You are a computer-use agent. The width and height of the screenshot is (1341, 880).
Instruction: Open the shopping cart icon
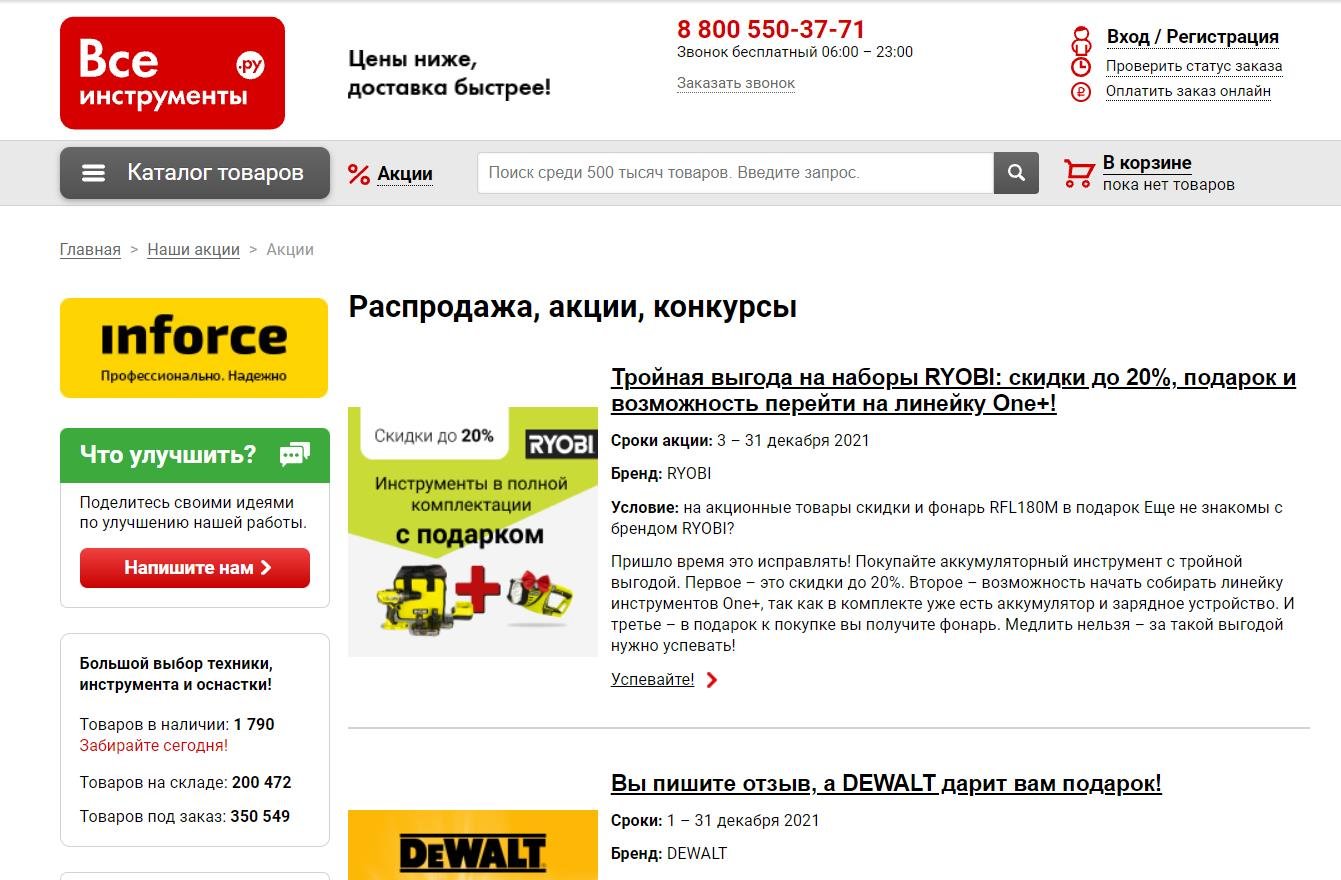click(x=1079, y=173)
